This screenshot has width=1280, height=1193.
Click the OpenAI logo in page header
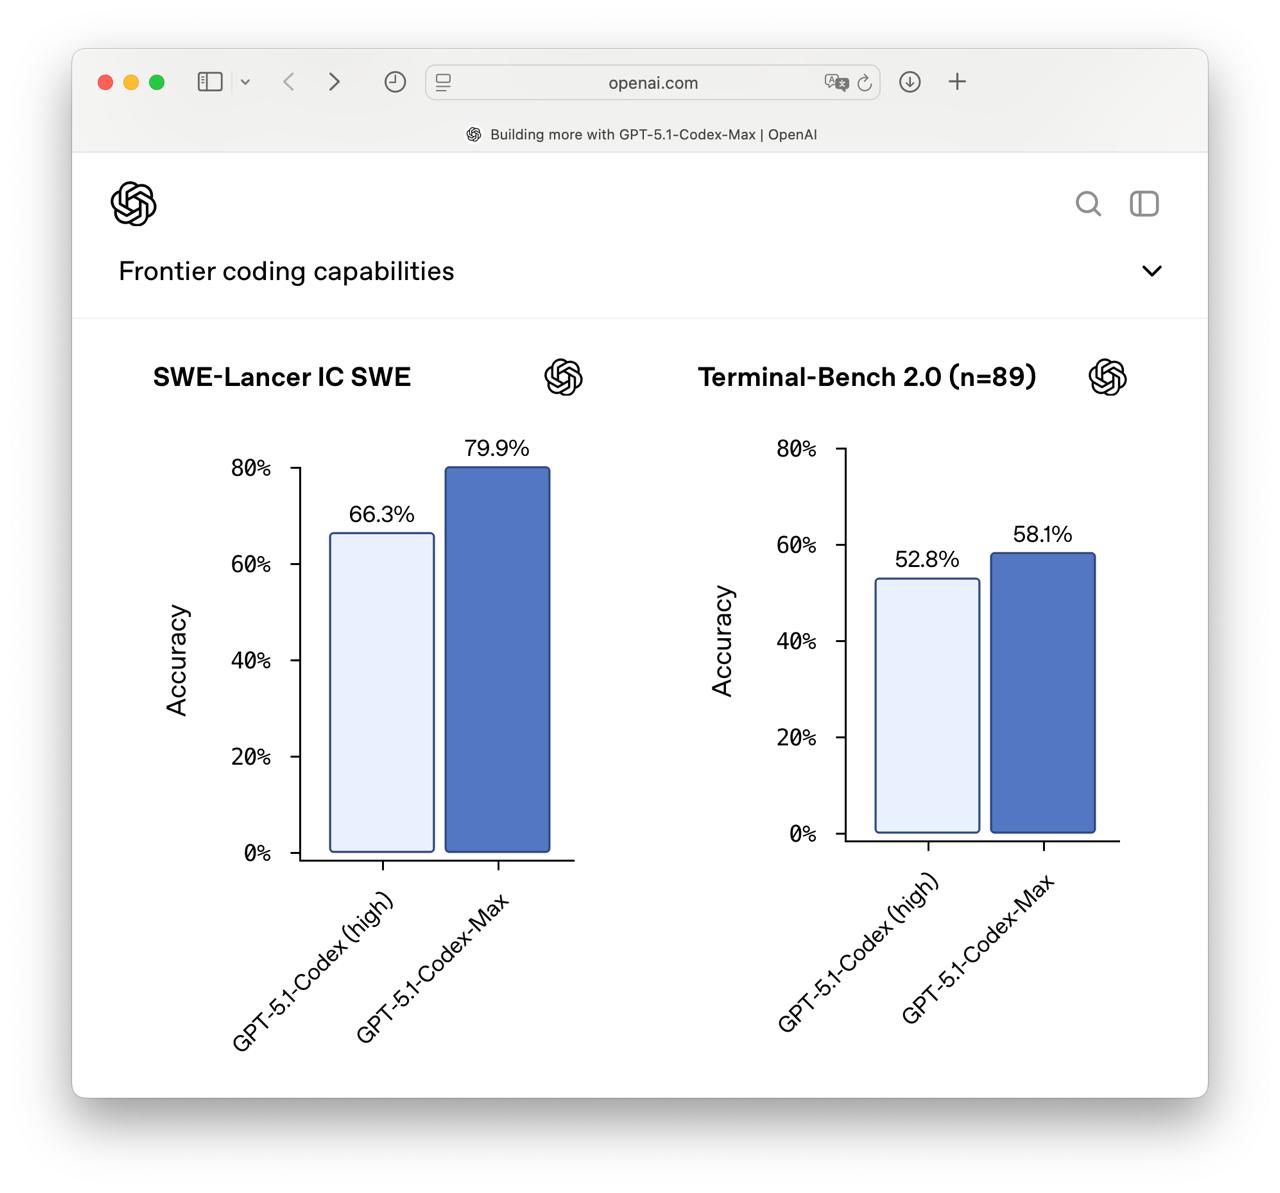134,204
